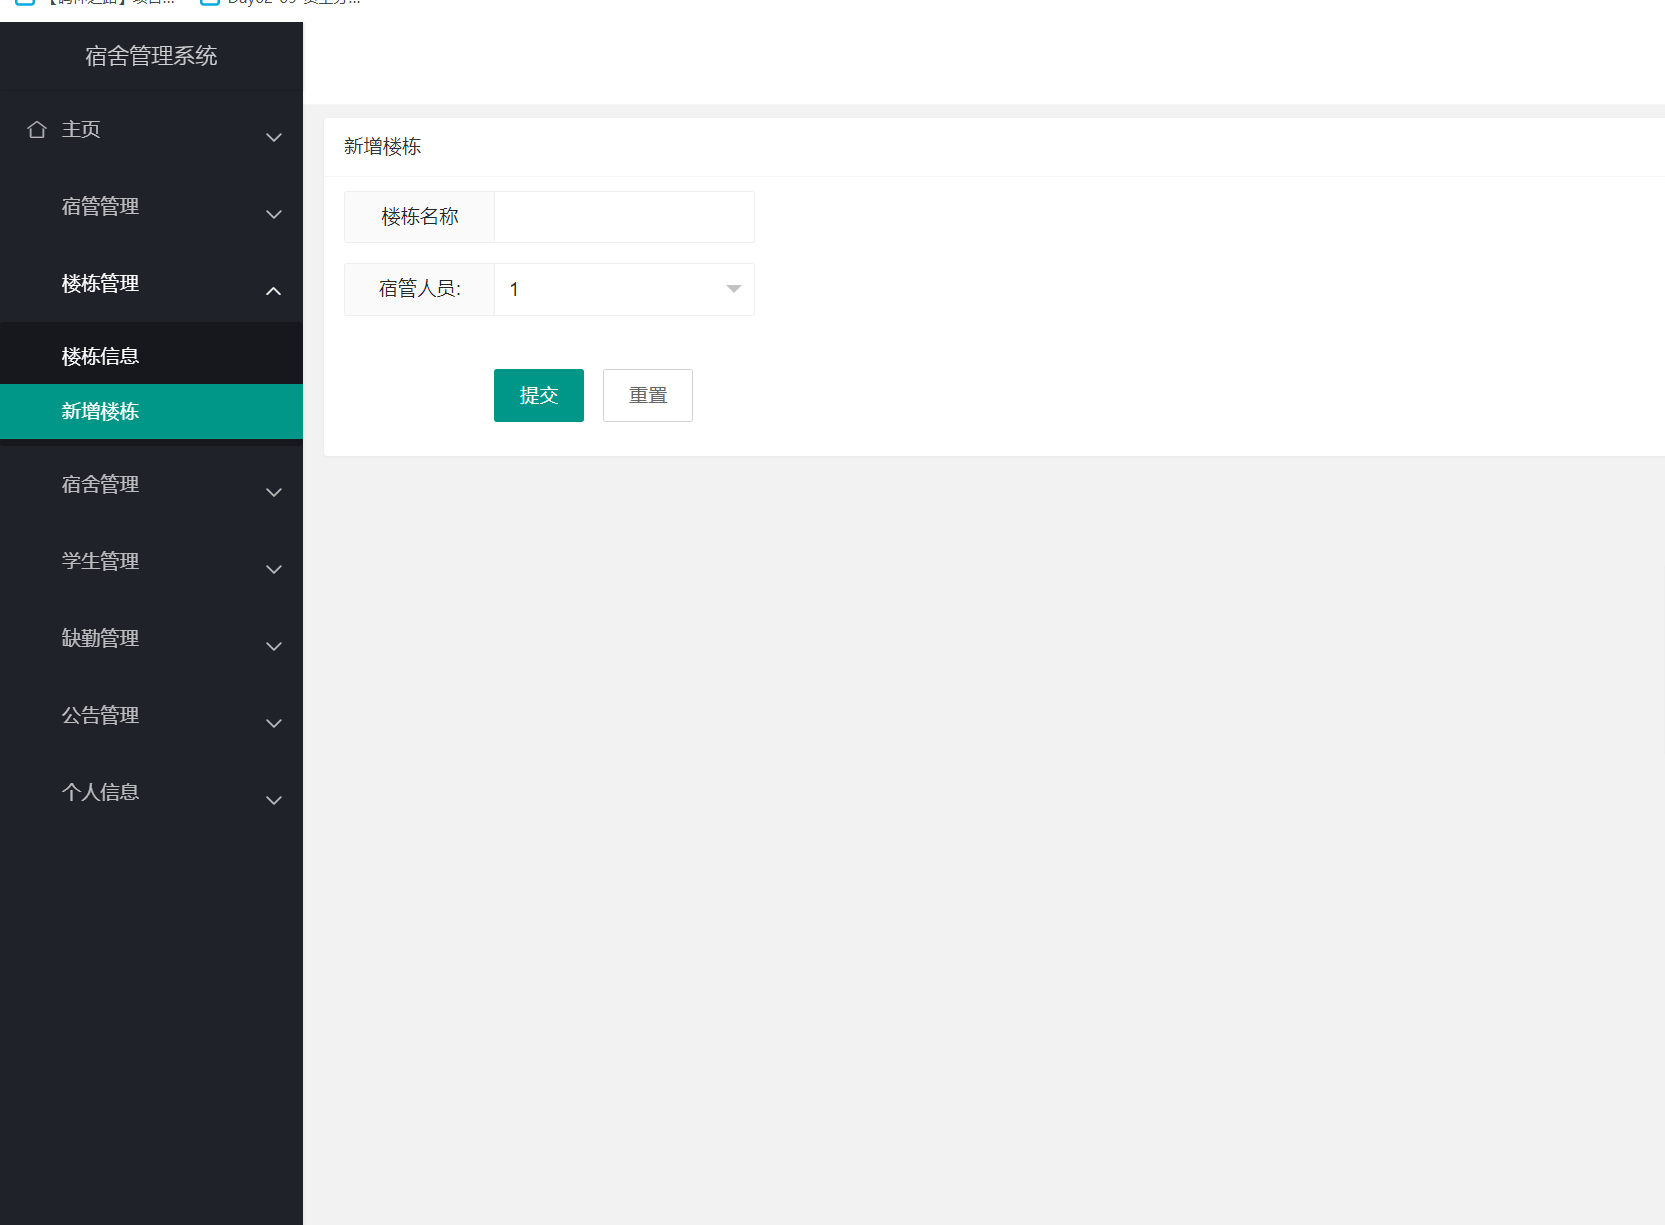Screen dimensions: 1665x1225
Task: Focus the 楼栋名称 input field
Action: (x=624, y=217)
